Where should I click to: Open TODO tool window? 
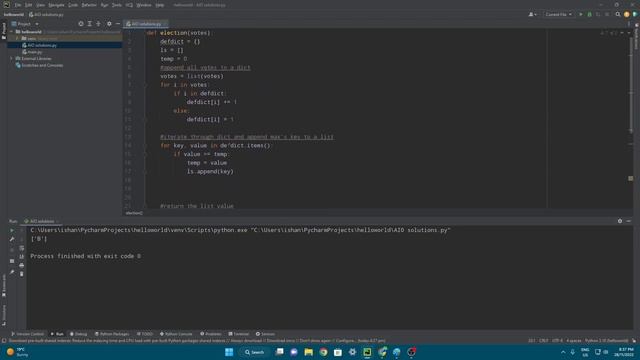click(144, 334)
